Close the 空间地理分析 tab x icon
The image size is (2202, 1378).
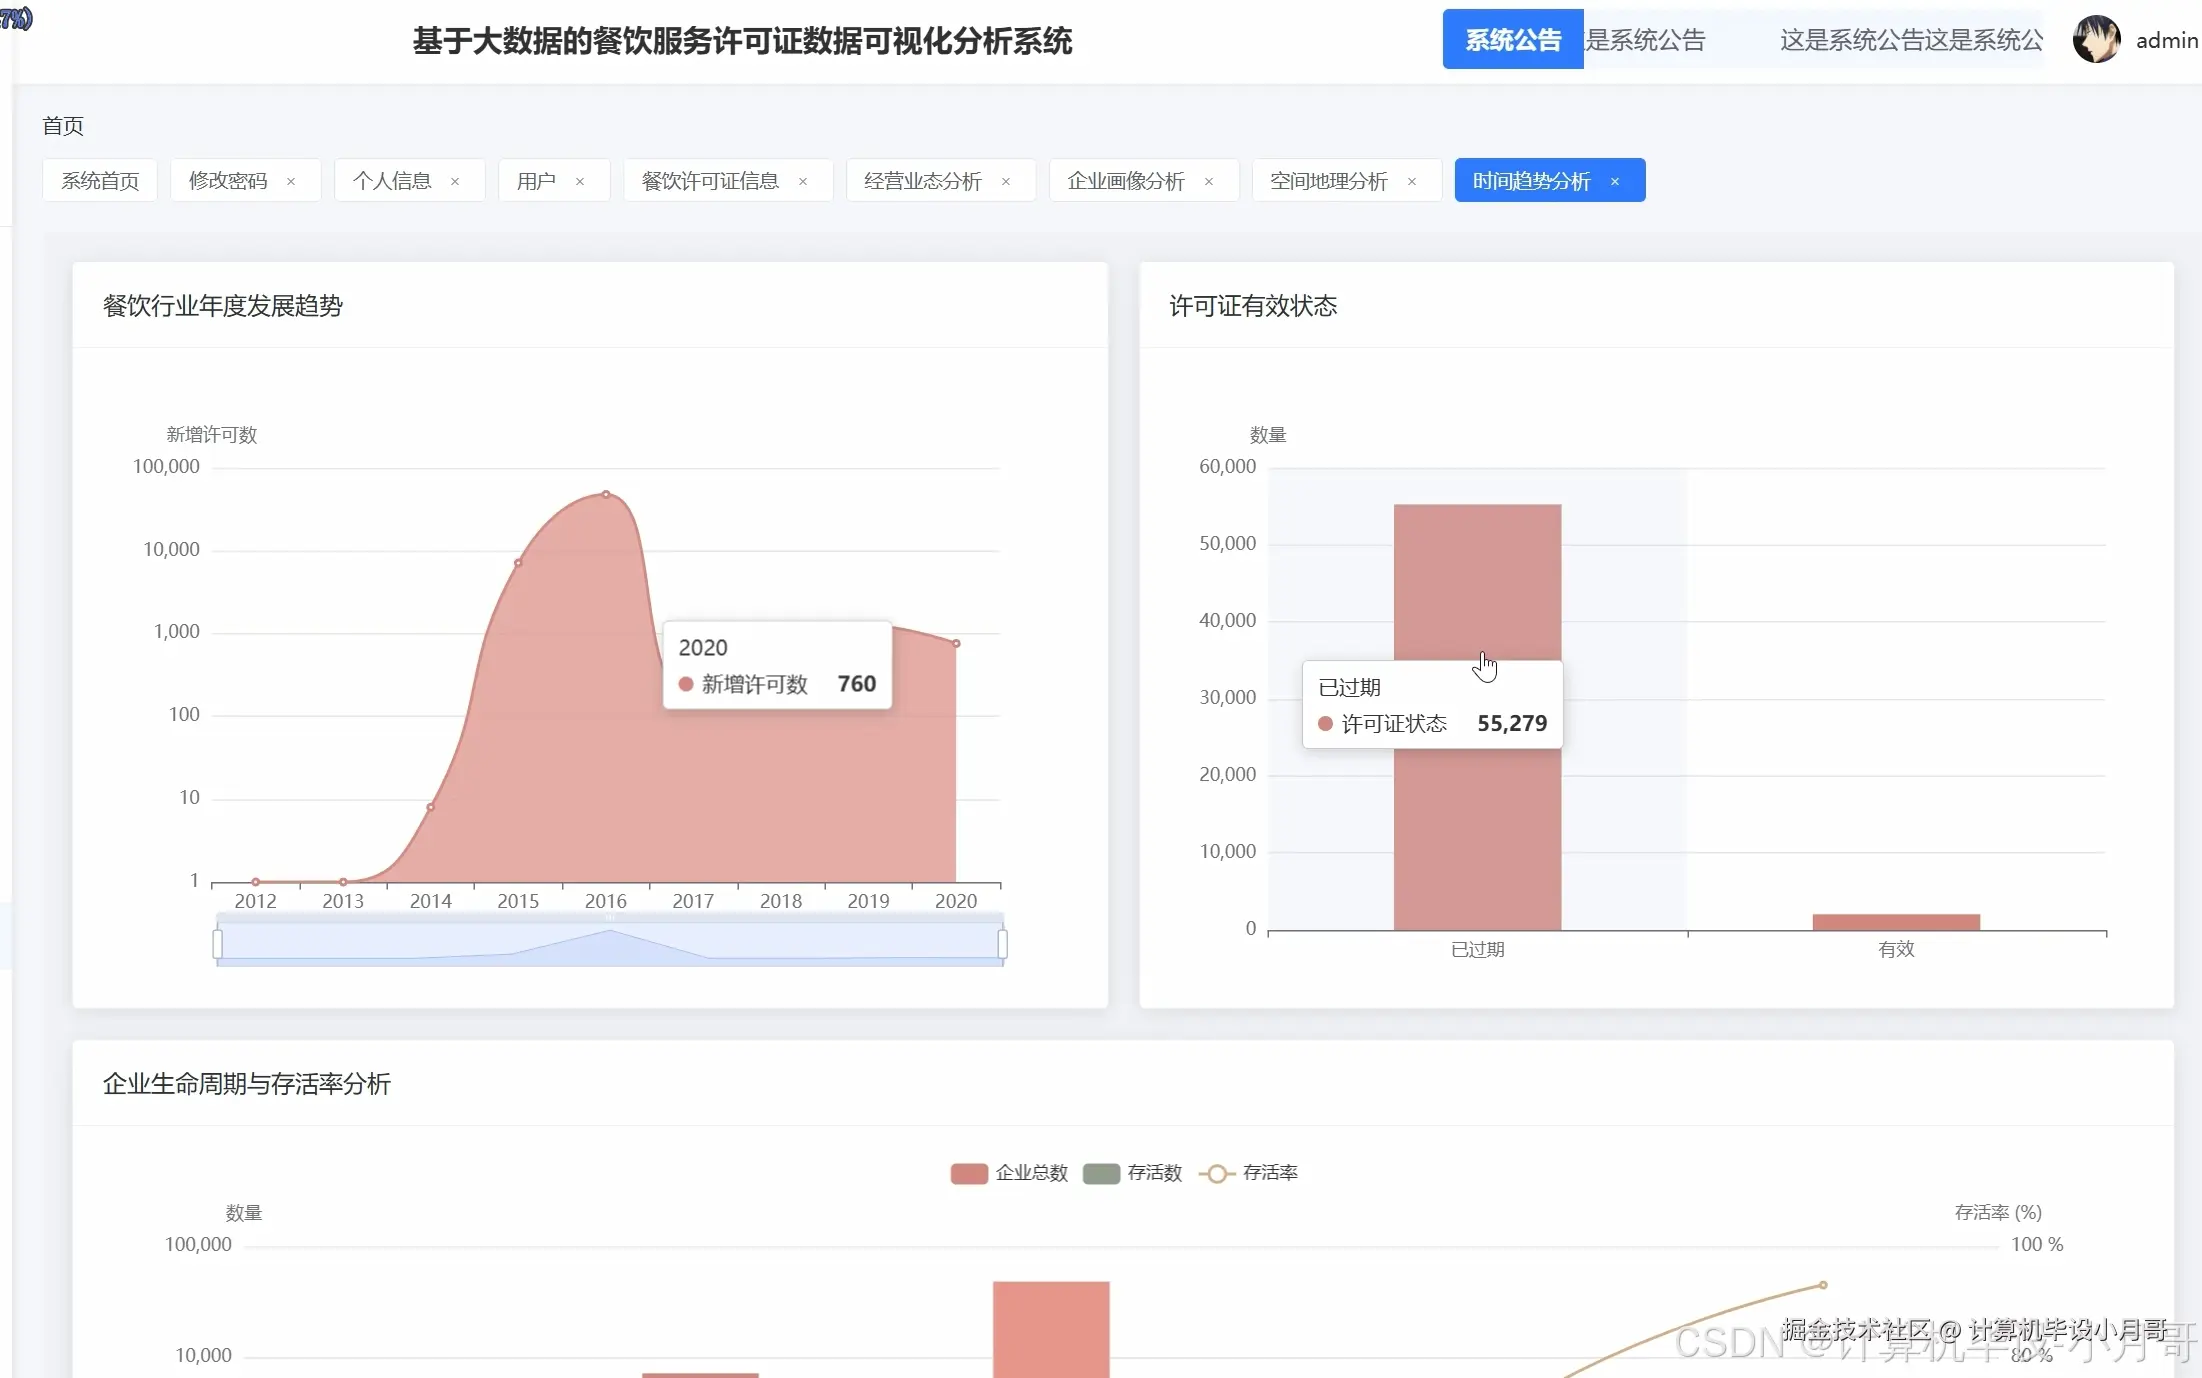pyautogui.click(x=1412, y=181)
